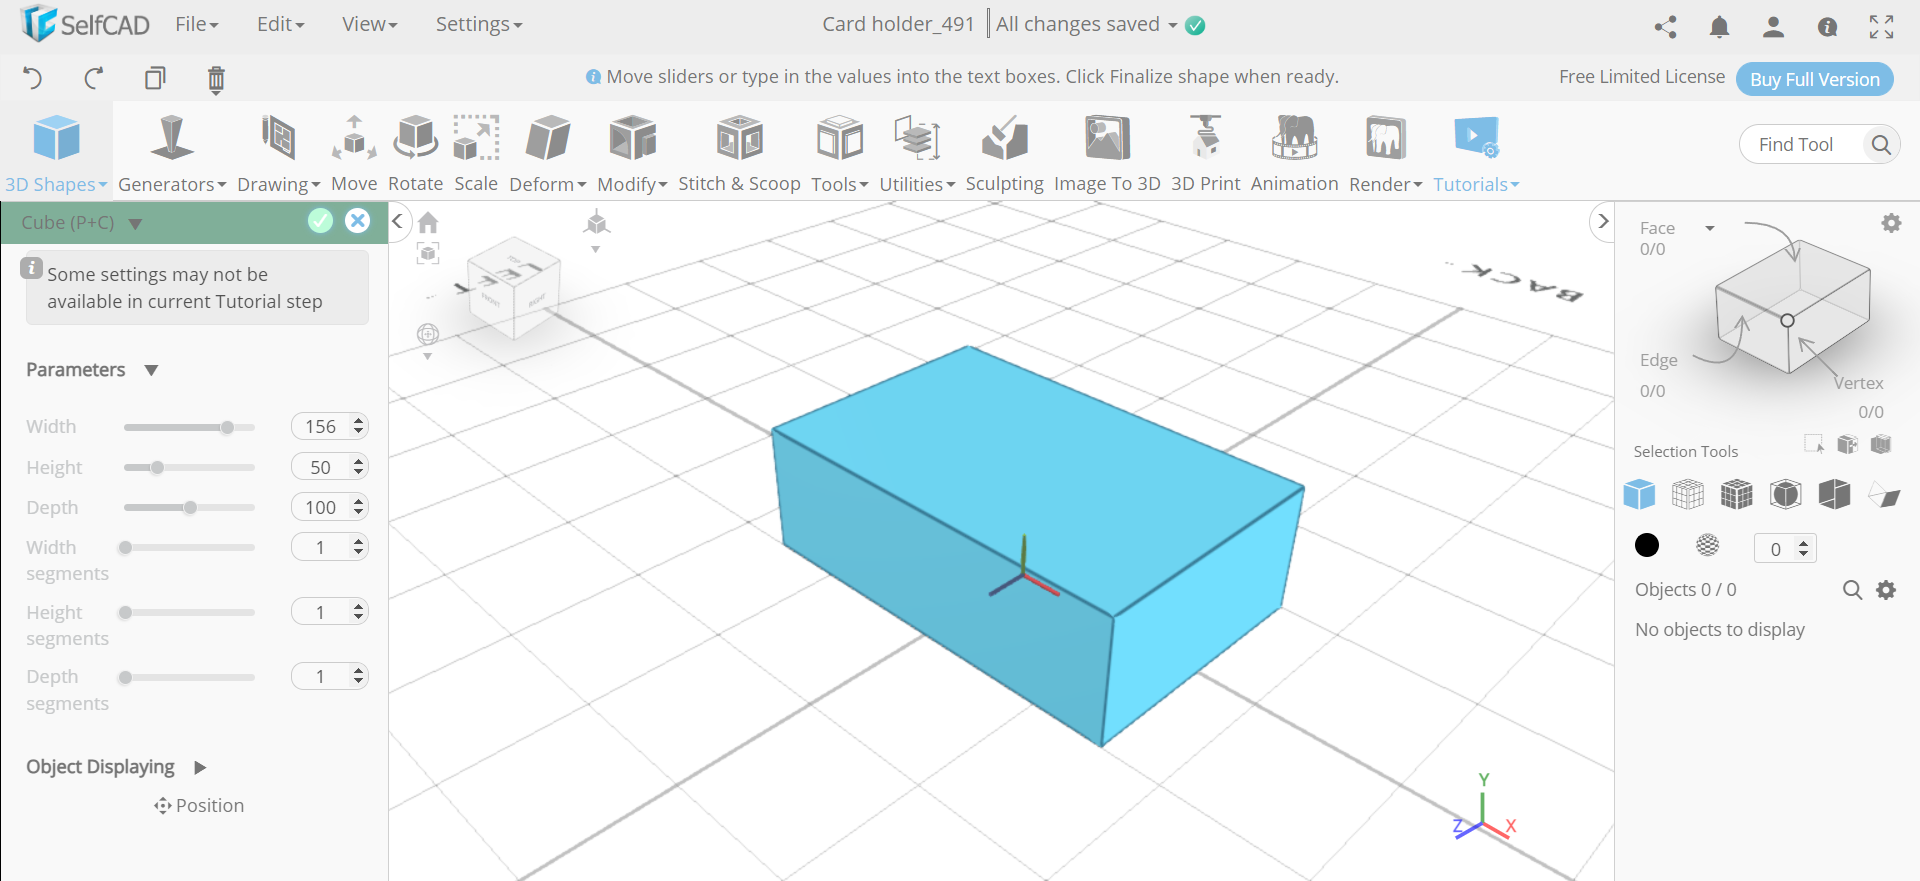Confirm the Cube with green checkmark
Screen dimensions: 1920x881
pyautogui.click(x=320, y=221)
